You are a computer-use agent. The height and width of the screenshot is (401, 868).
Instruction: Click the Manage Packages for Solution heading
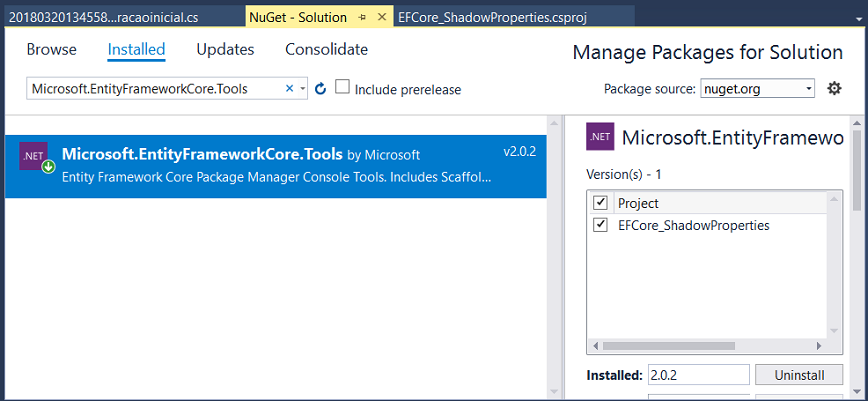pyautogui.click(x=707, y=52)
